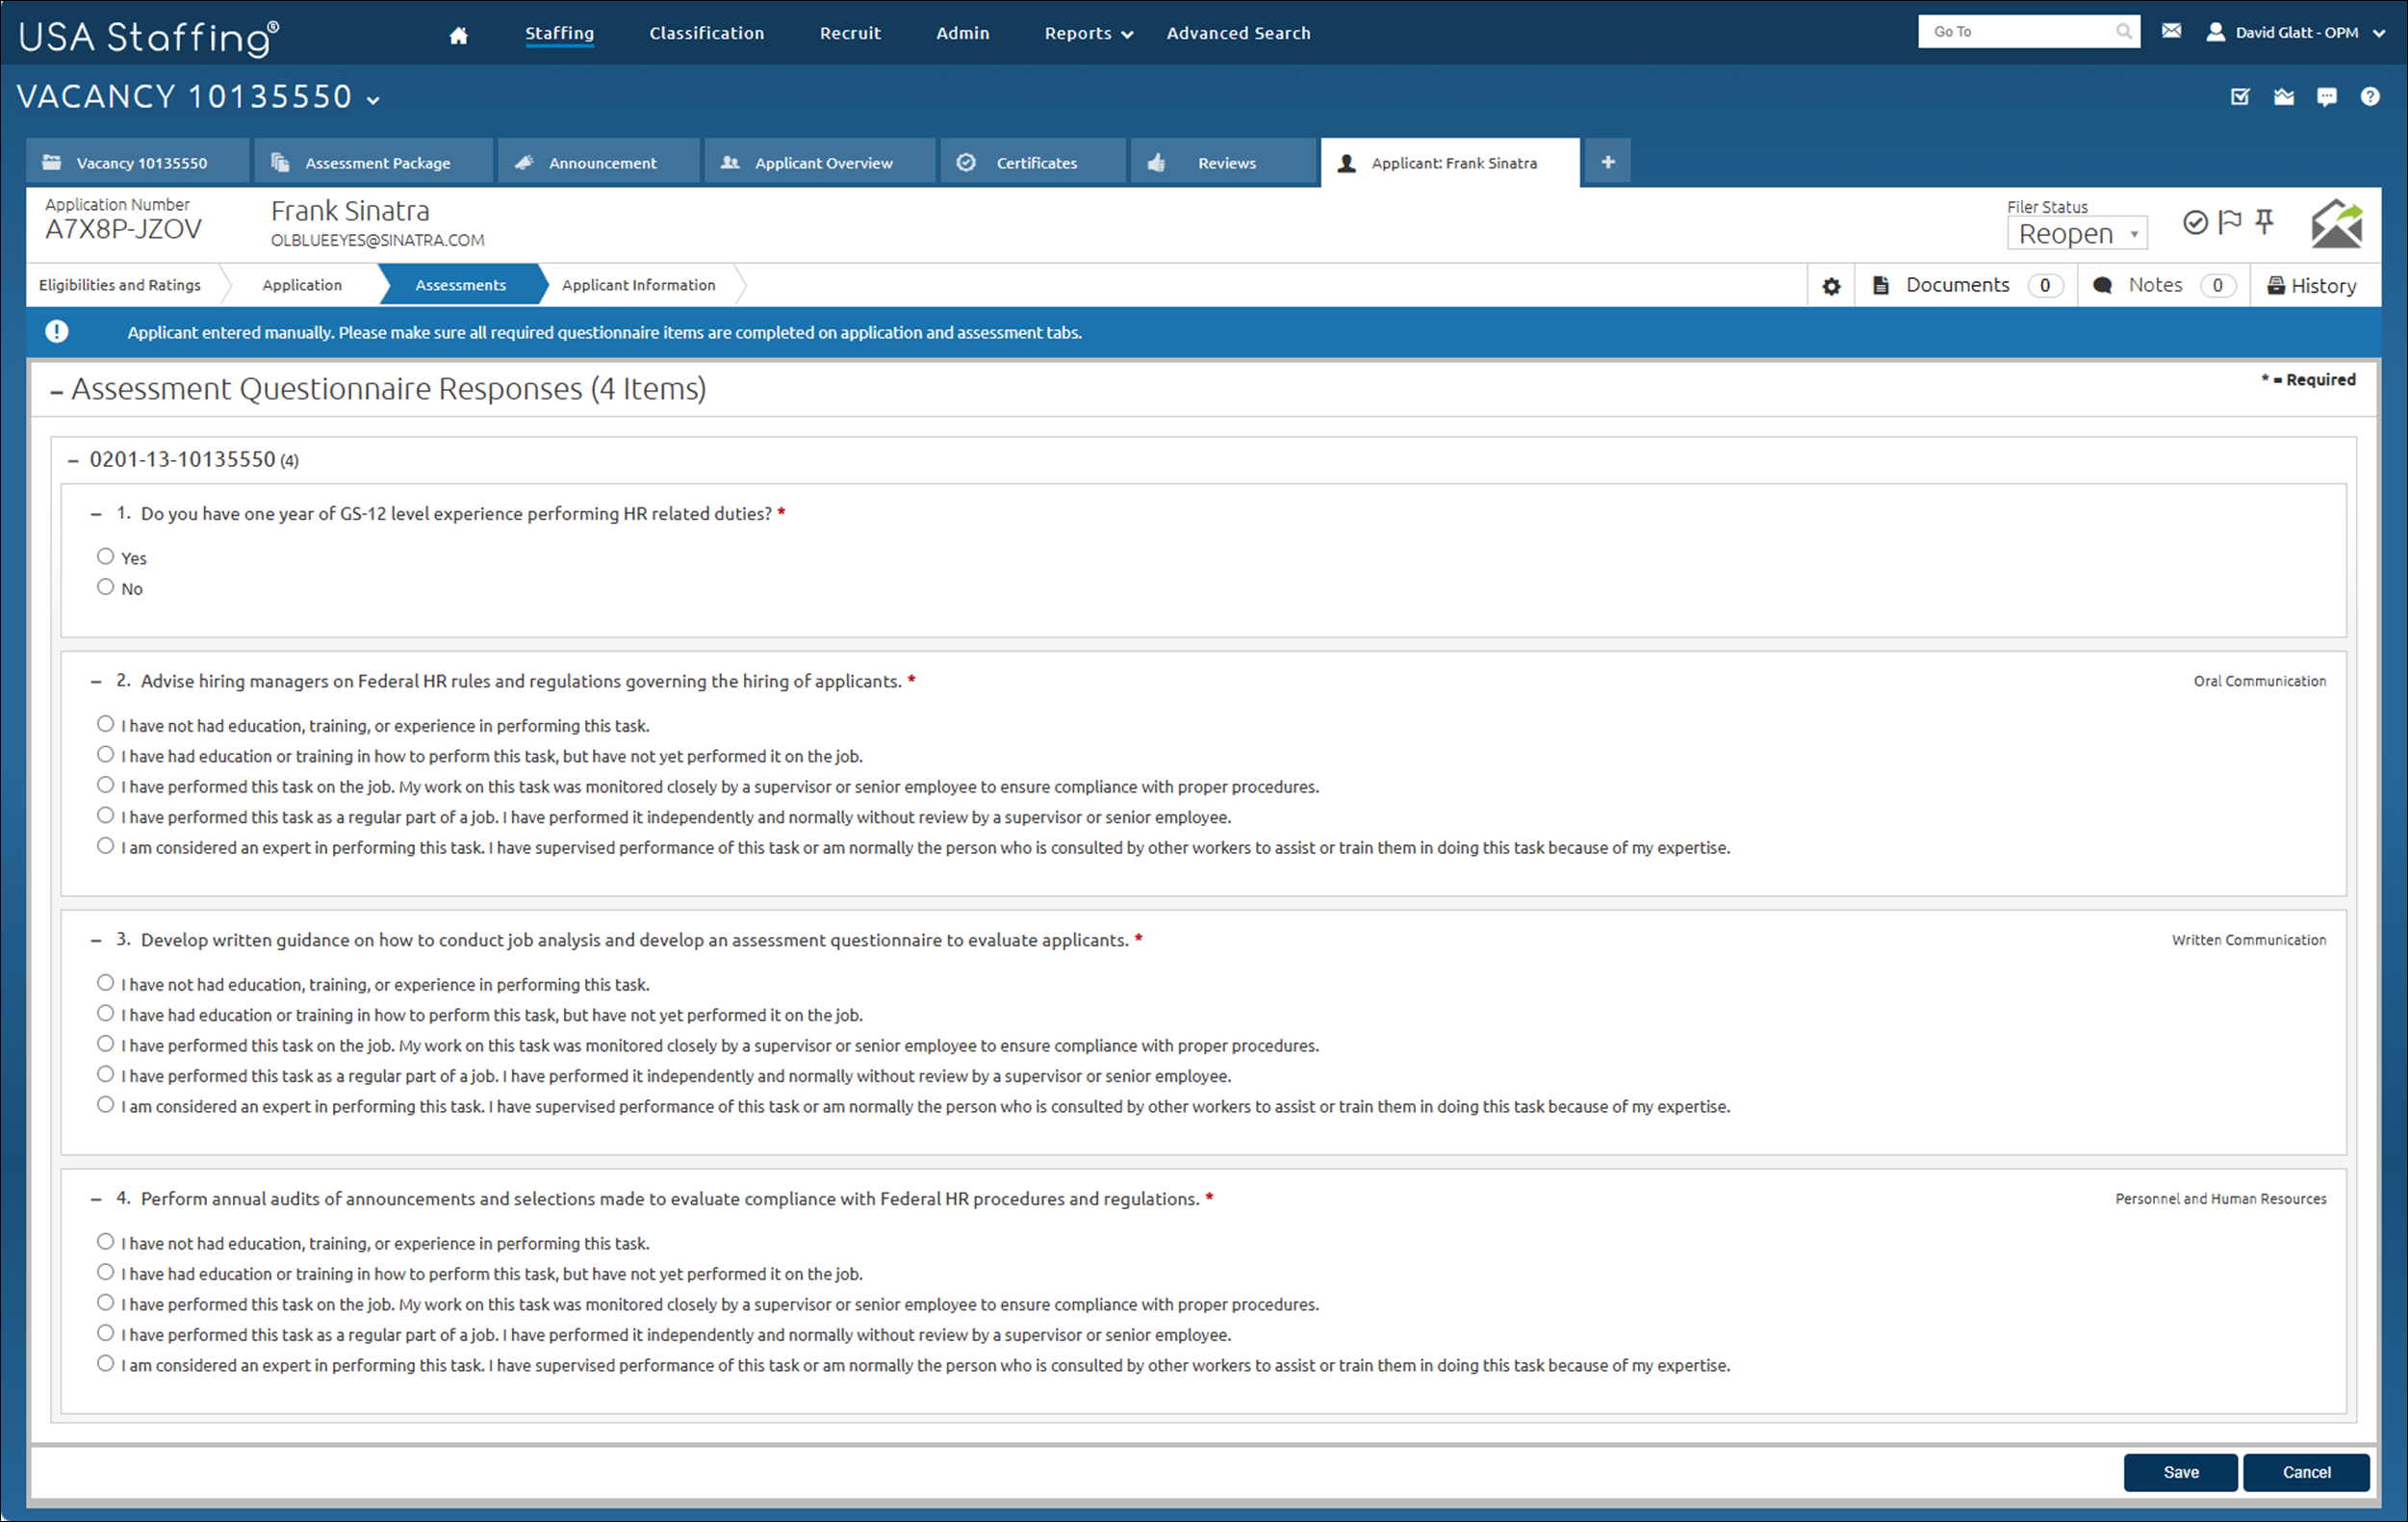
Task: Click the Vacancy folder icon
Action: coord(51,162)
